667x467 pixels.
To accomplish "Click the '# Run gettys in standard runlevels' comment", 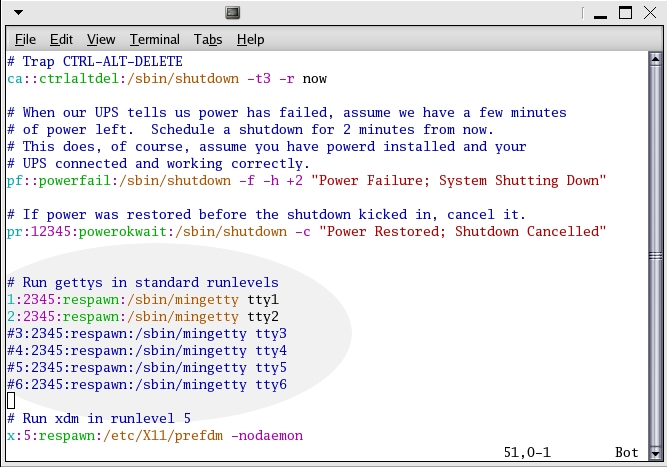I will (143, 282).
